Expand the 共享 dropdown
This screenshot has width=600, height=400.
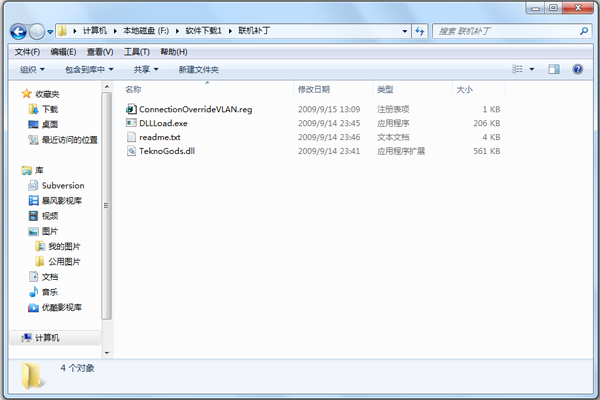click(146, 69)
